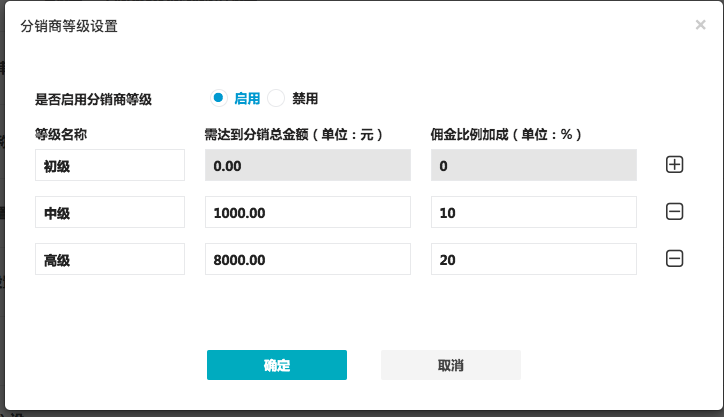This screenshot has width=724, height=417.
Task: Click the 等级名称 column header
Action: [x=61, y=134]
